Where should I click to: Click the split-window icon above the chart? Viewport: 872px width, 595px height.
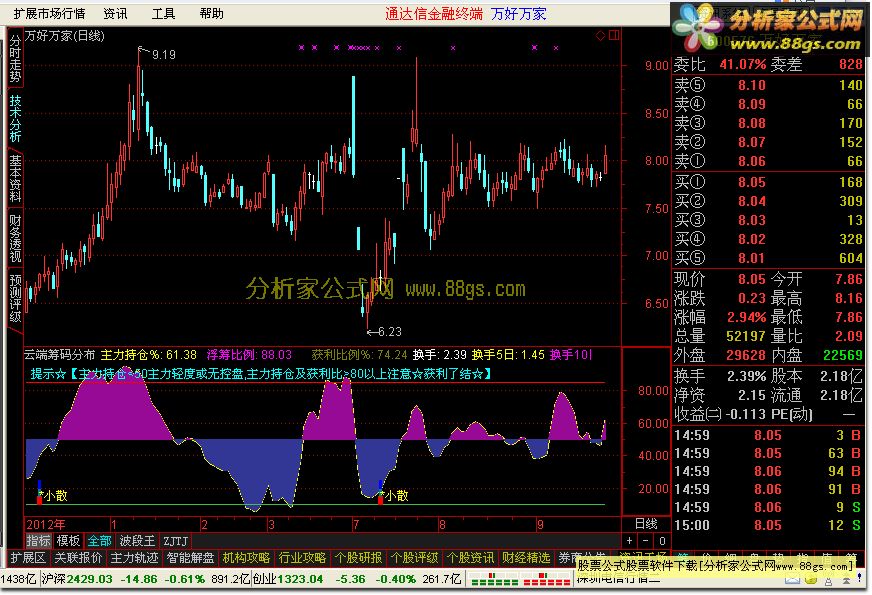(x=614, y=36)
